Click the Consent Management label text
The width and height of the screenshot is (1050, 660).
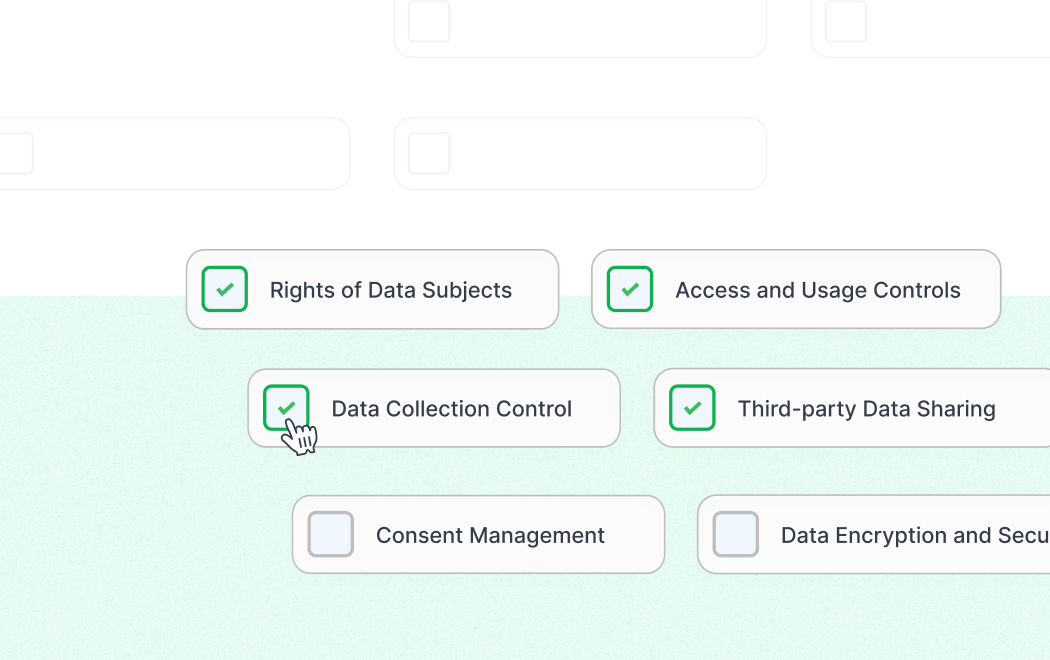tap(490, 534)
